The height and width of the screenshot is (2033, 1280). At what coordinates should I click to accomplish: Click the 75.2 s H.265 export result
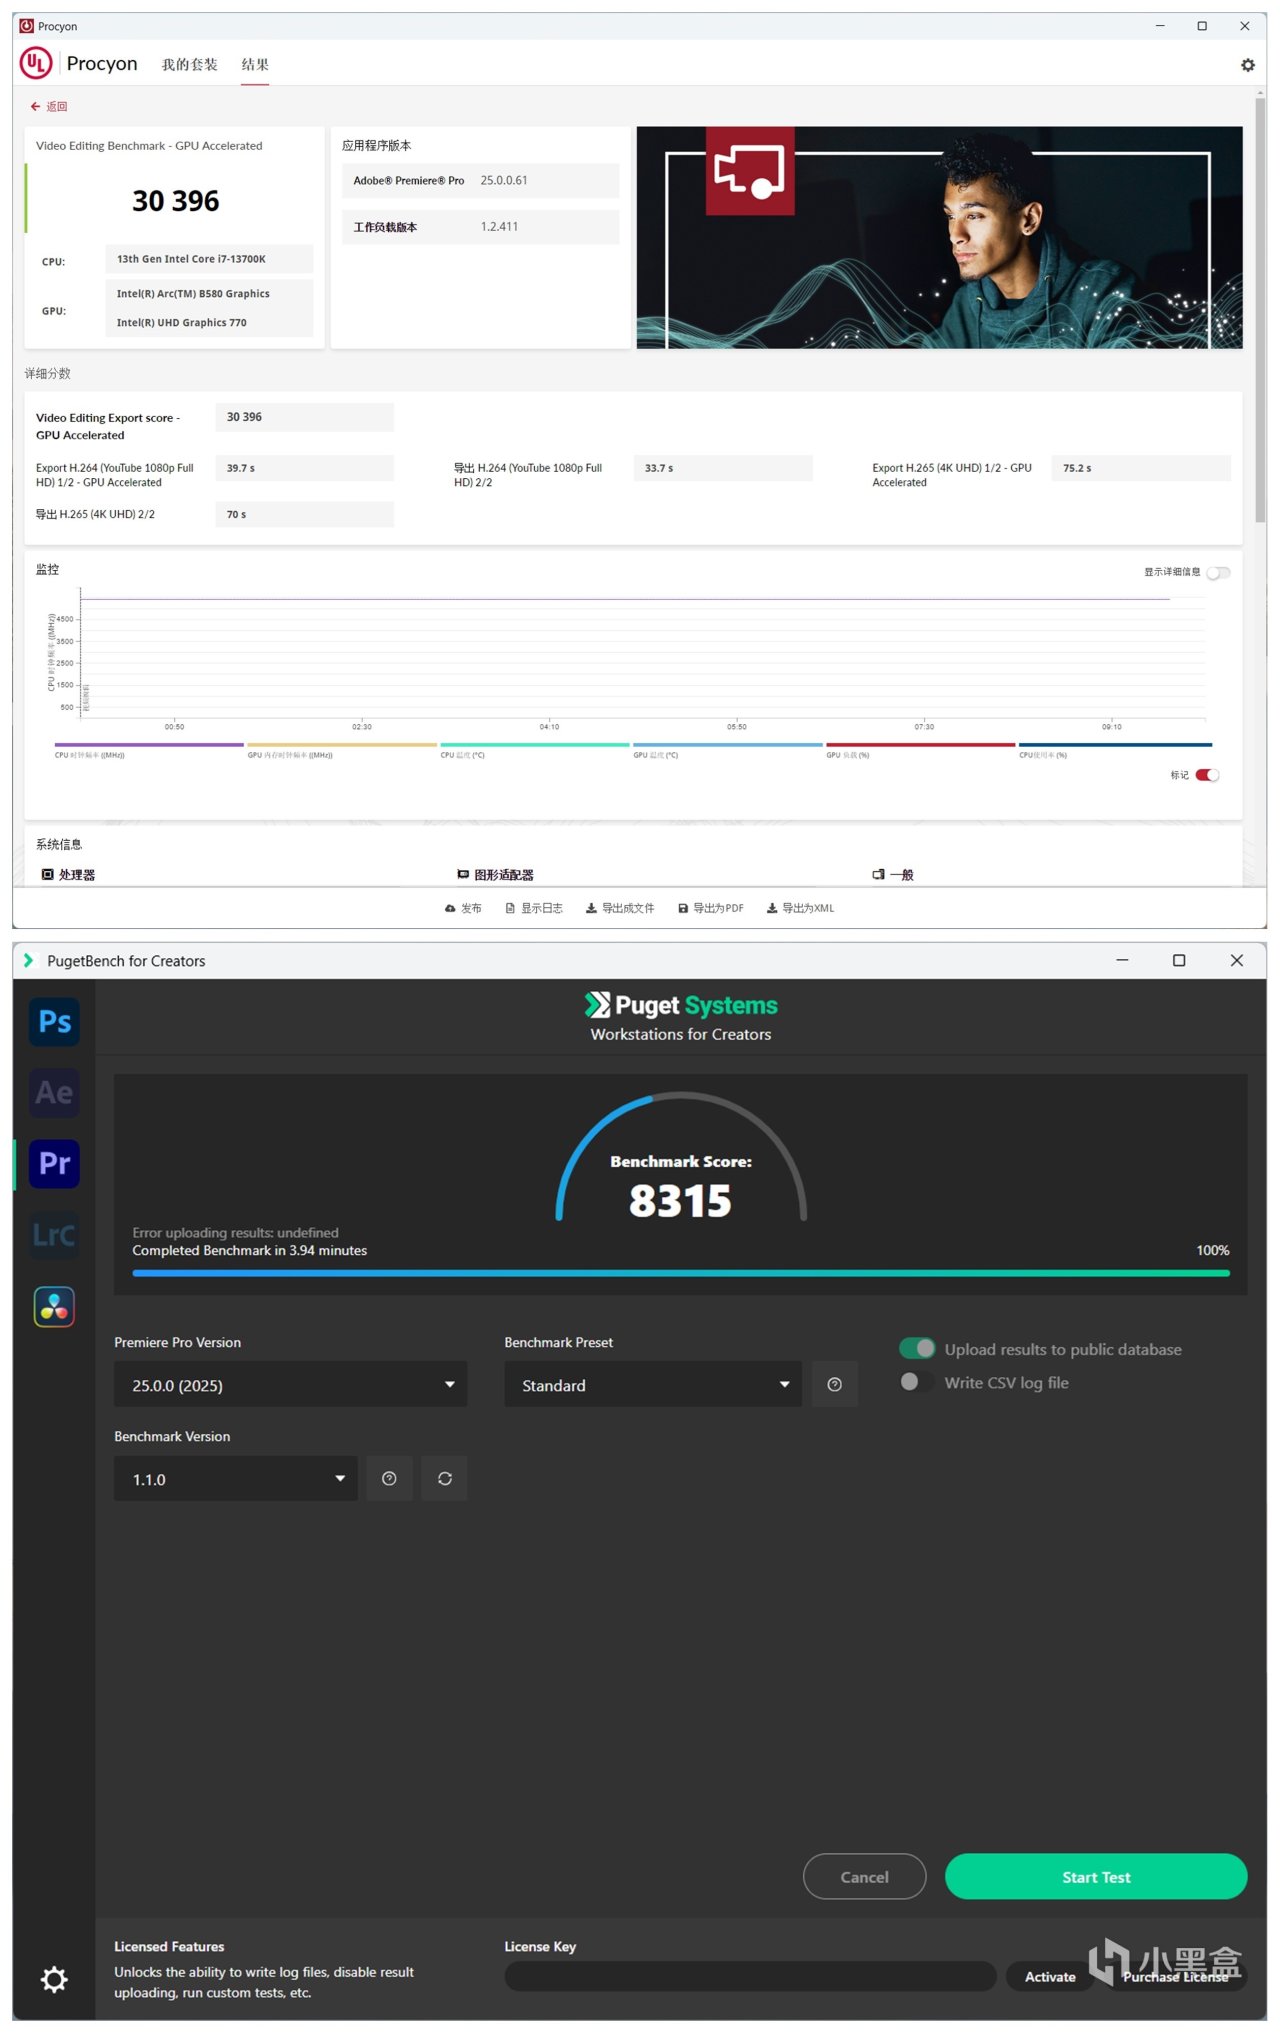[x=1141, y=468]
